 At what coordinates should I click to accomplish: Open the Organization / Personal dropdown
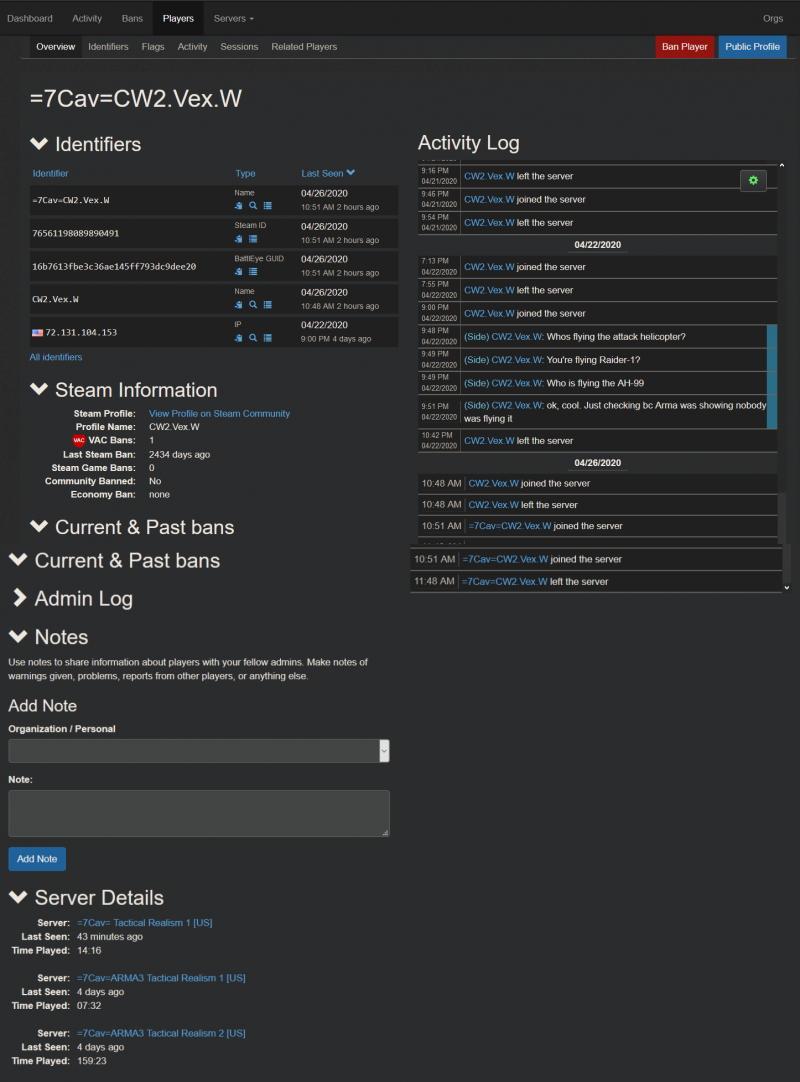coord(198,751)
